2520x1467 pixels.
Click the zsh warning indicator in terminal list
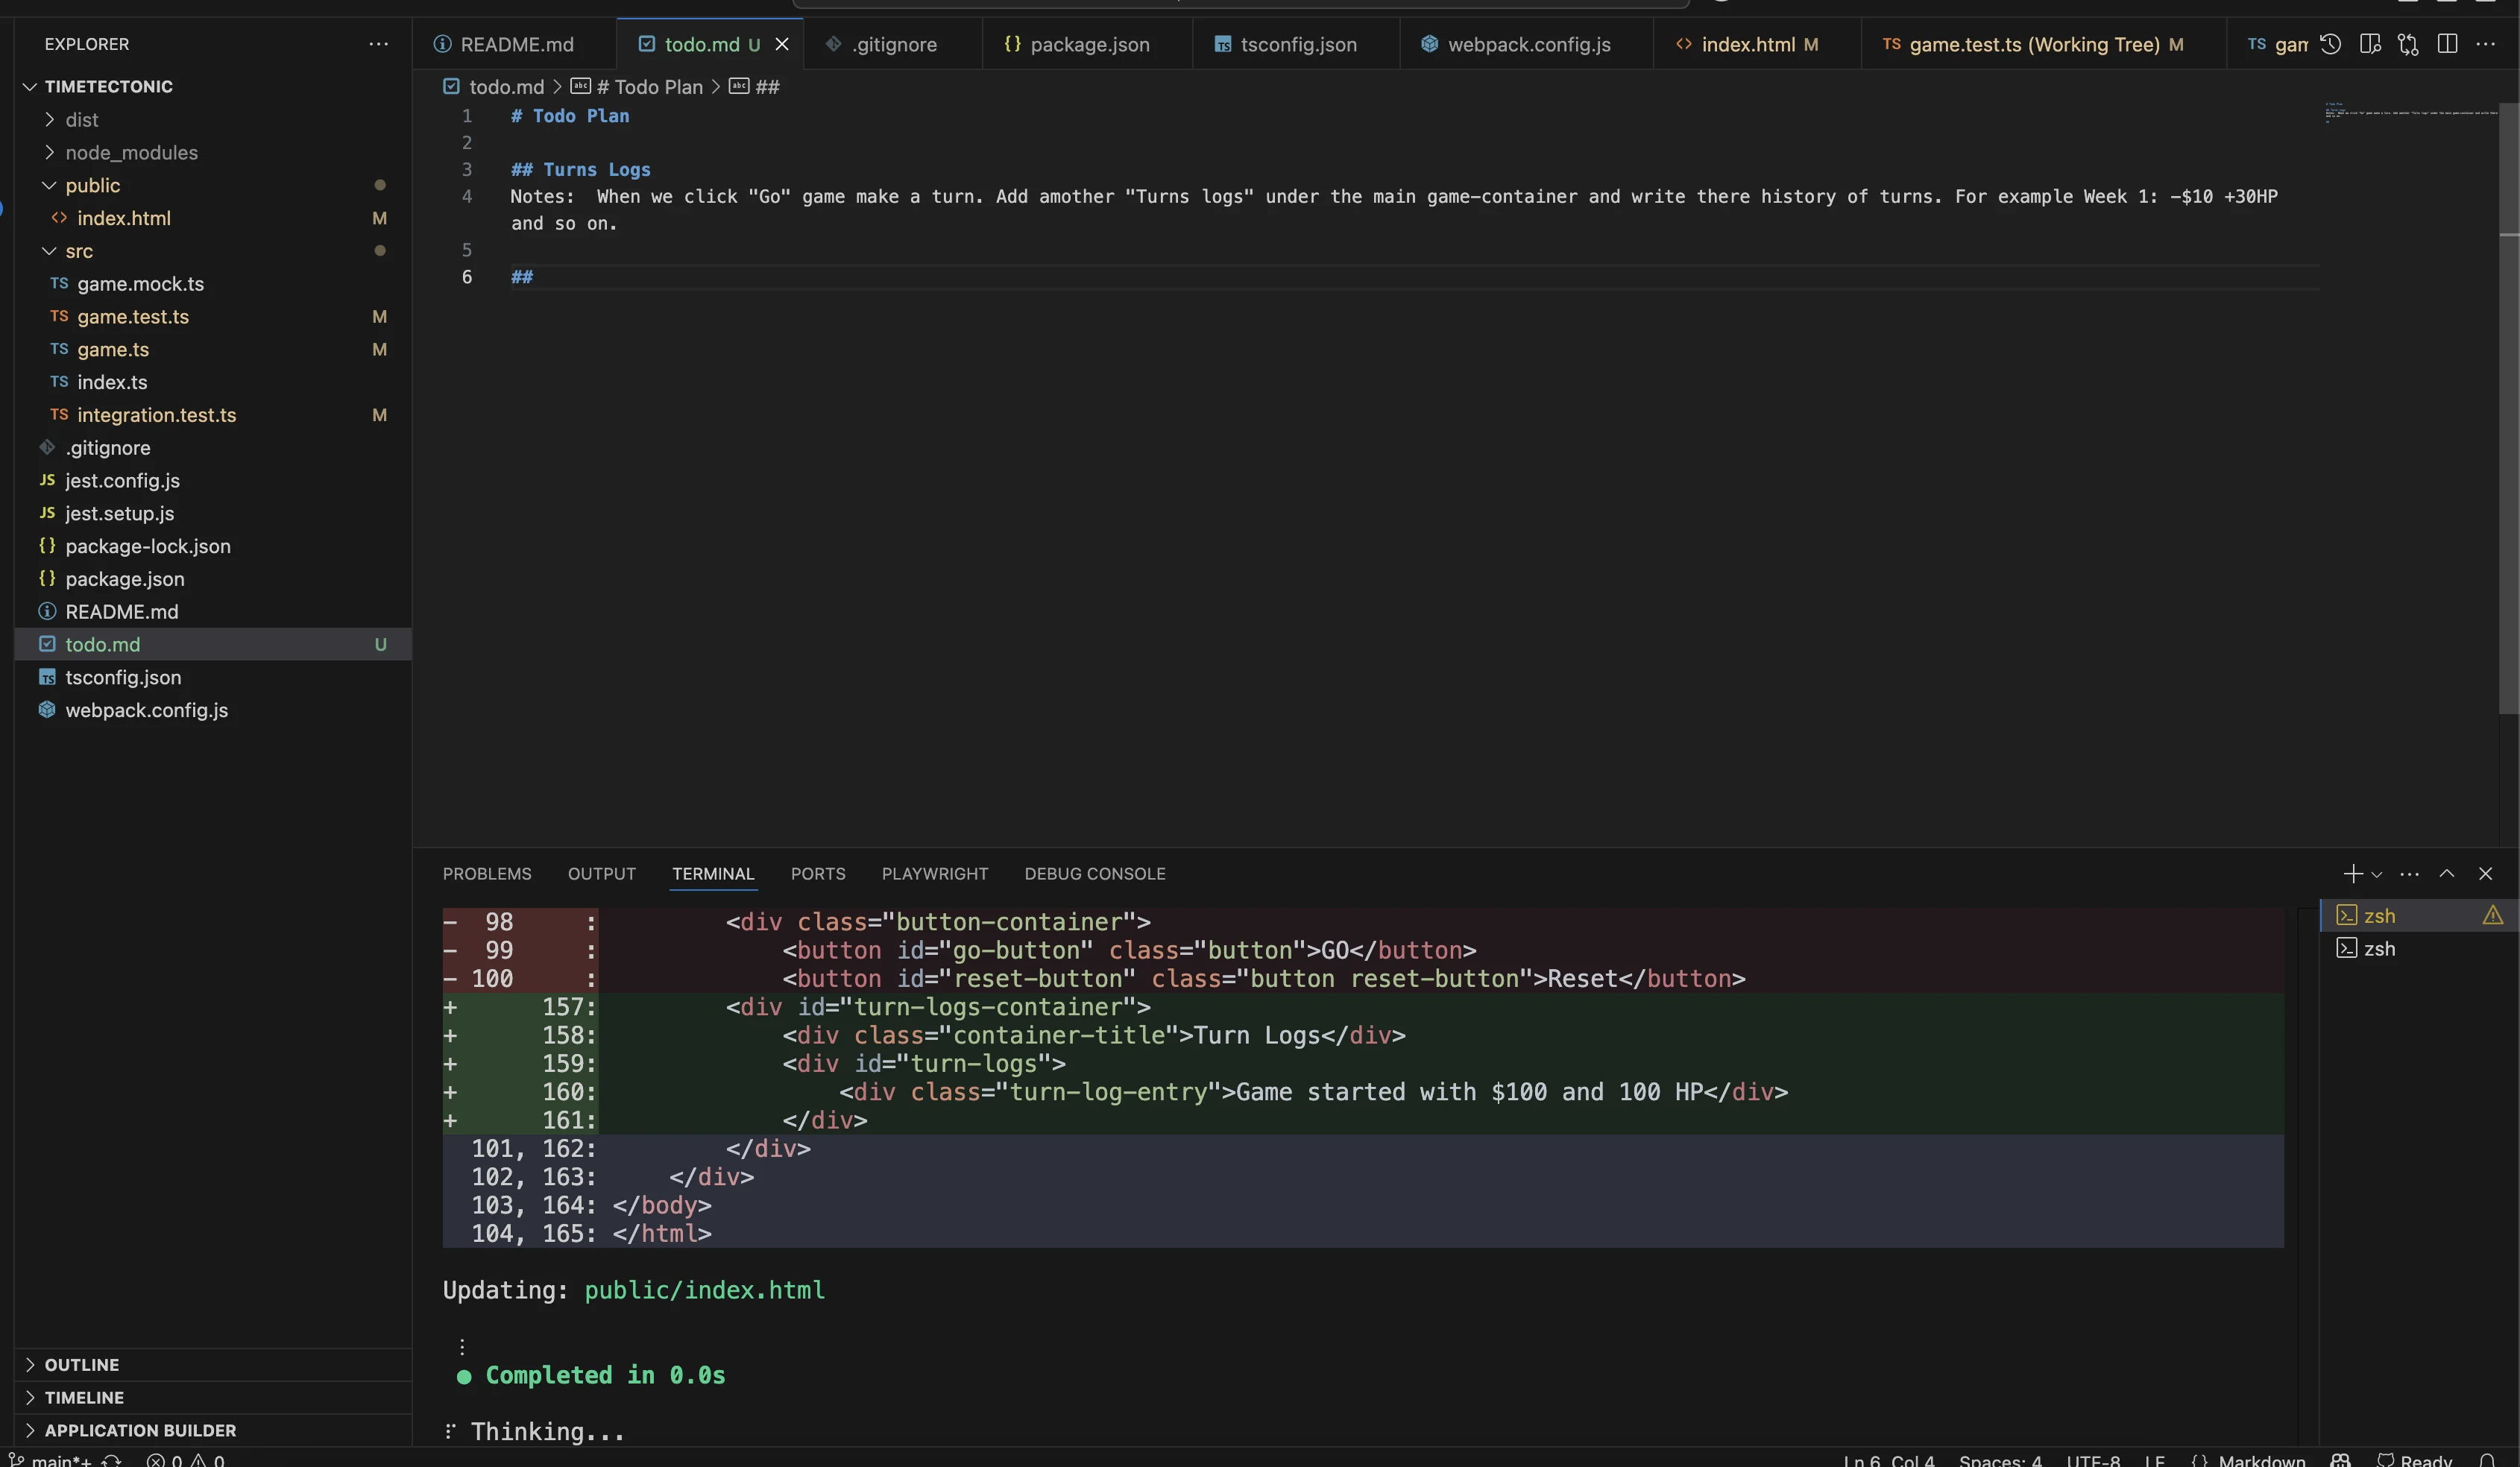pyautogui.click(x=2493, y=914)
